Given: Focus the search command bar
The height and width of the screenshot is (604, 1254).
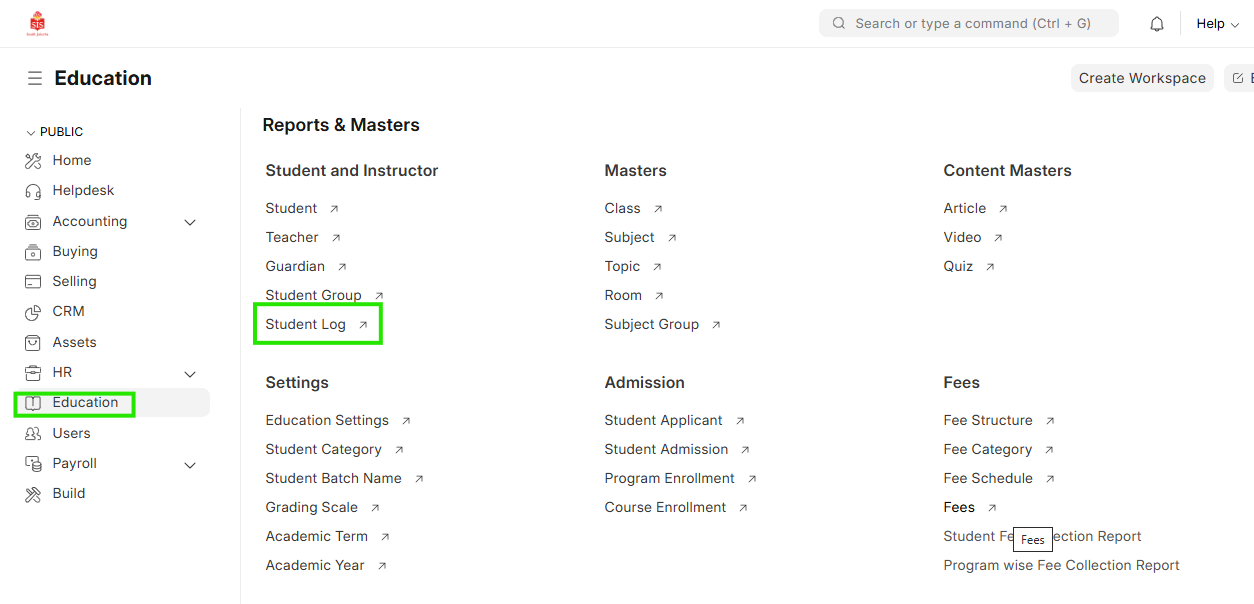Looking at the screenshot, I should (x=968, y=24).
